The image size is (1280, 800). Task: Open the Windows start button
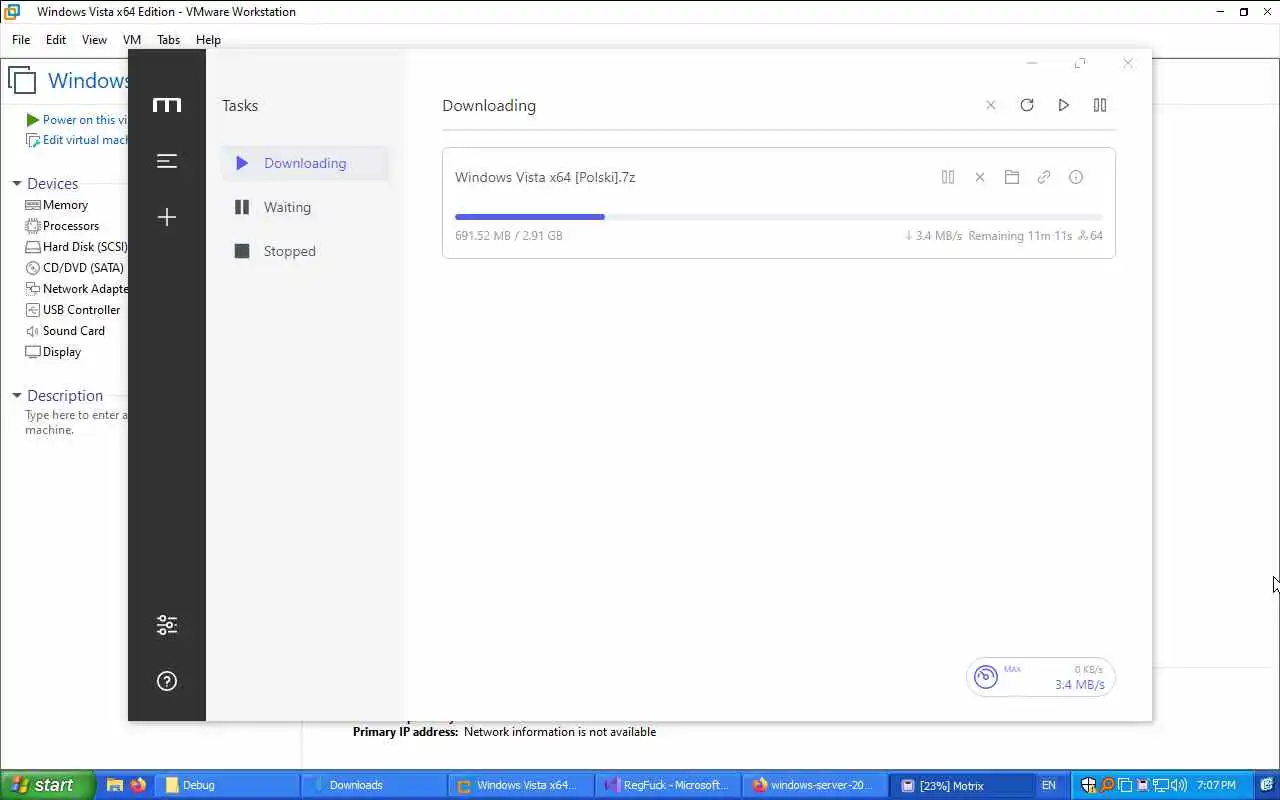(48, 785)
